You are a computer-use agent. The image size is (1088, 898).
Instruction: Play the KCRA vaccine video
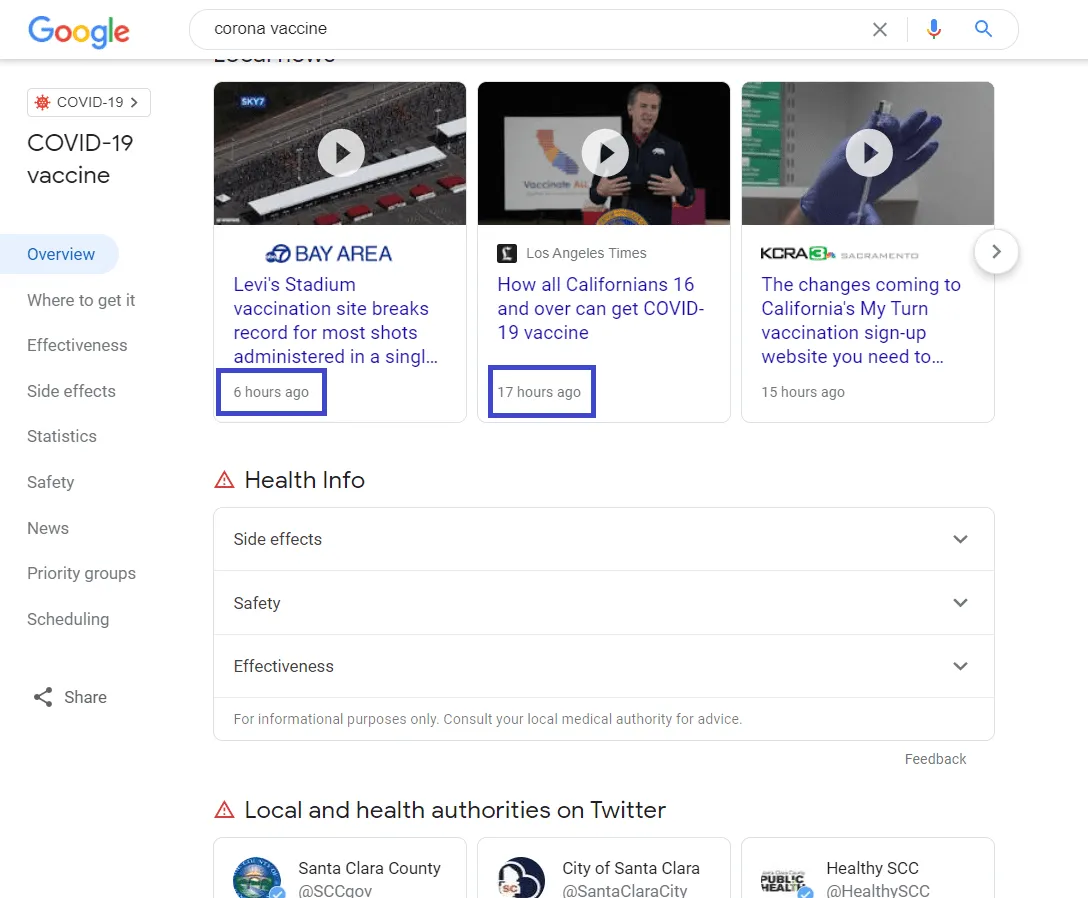pos(869,153)
